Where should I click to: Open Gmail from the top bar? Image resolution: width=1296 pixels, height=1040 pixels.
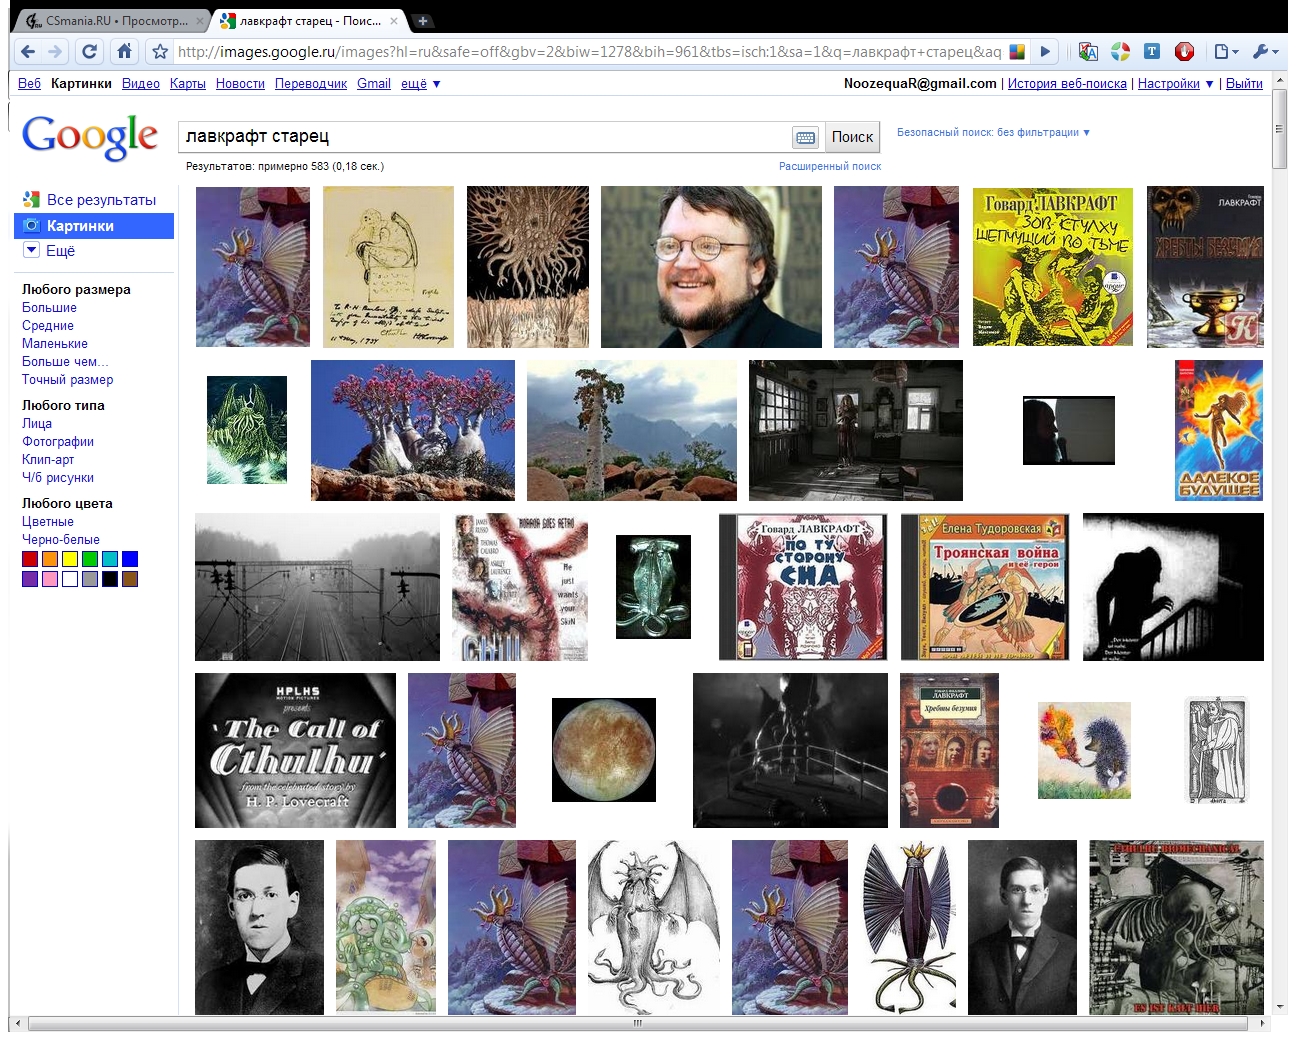374,84
